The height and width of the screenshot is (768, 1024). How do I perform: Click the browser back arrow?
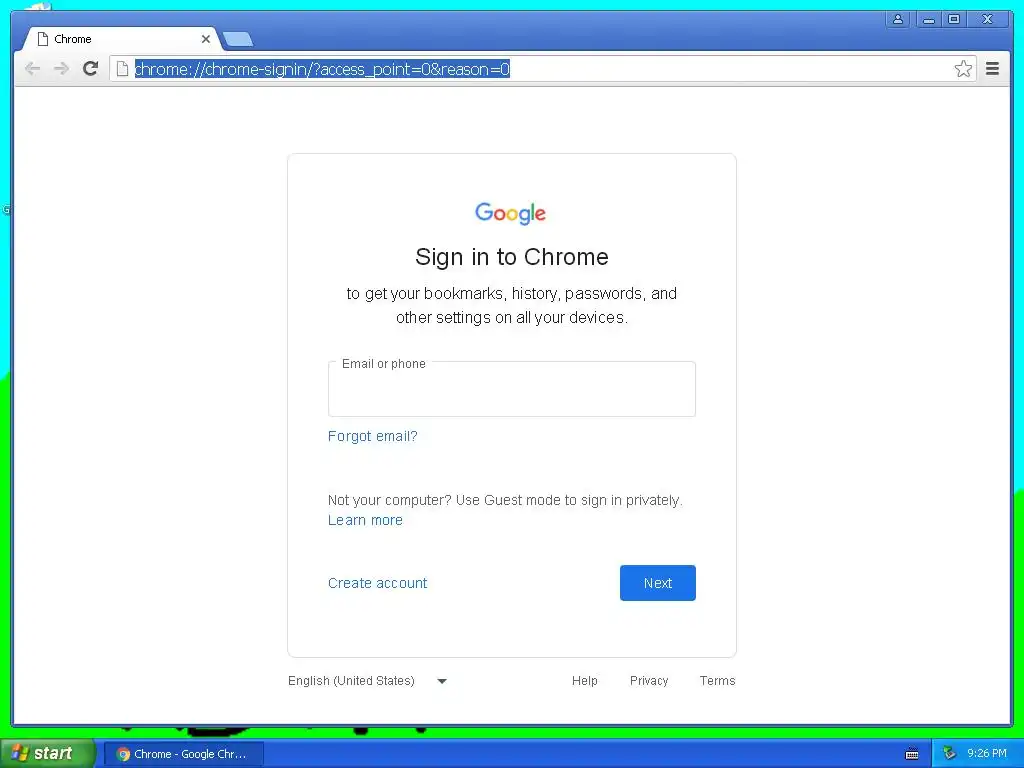(32, 69)
